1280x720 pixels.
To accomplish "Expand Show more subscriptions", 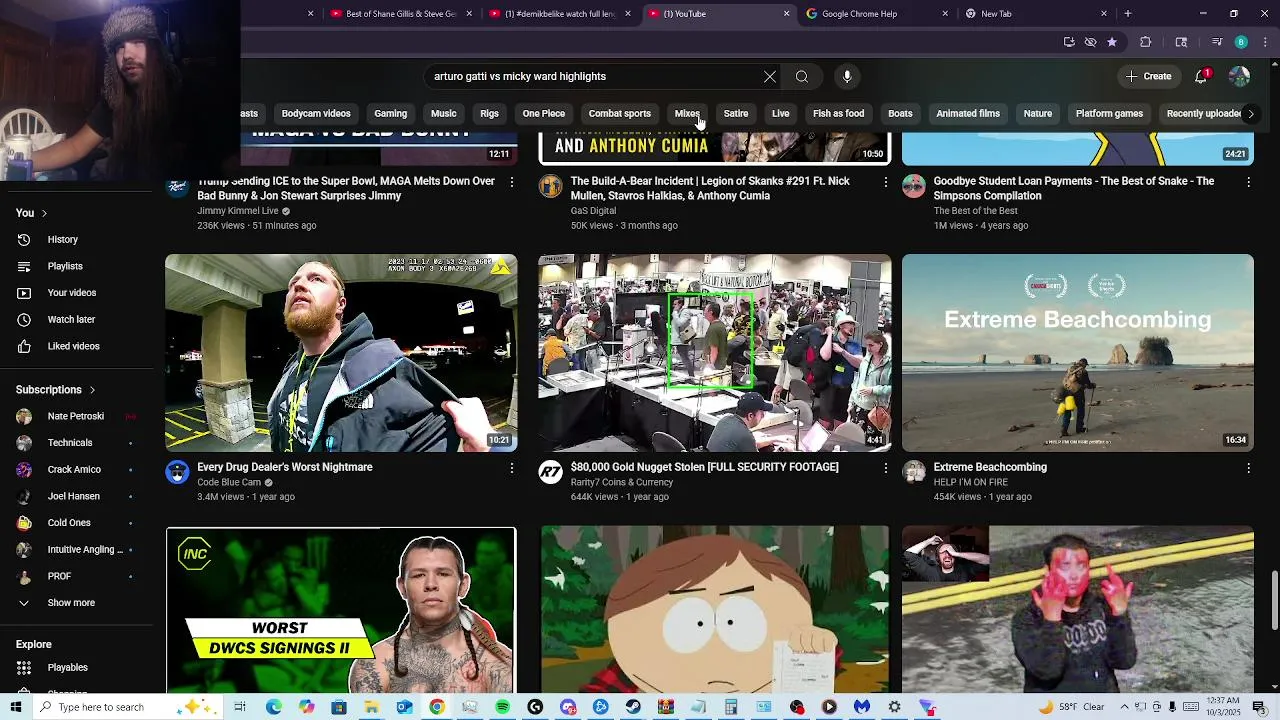I will click(x=70, y=603).
